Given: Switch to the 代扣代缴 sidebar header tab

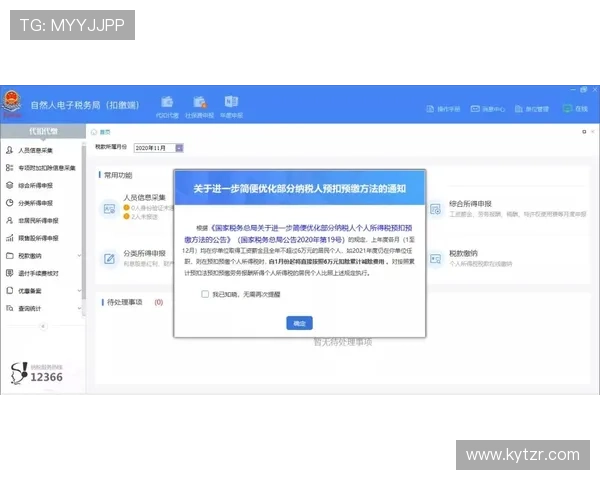Looking at the screenshot, I should (43, 131).
